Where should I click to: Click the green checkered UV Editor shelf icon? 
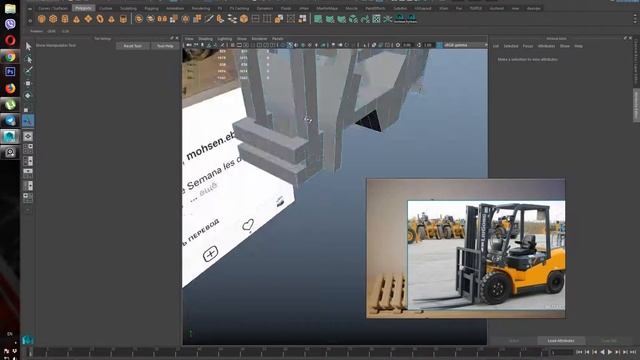coord(376,19)
